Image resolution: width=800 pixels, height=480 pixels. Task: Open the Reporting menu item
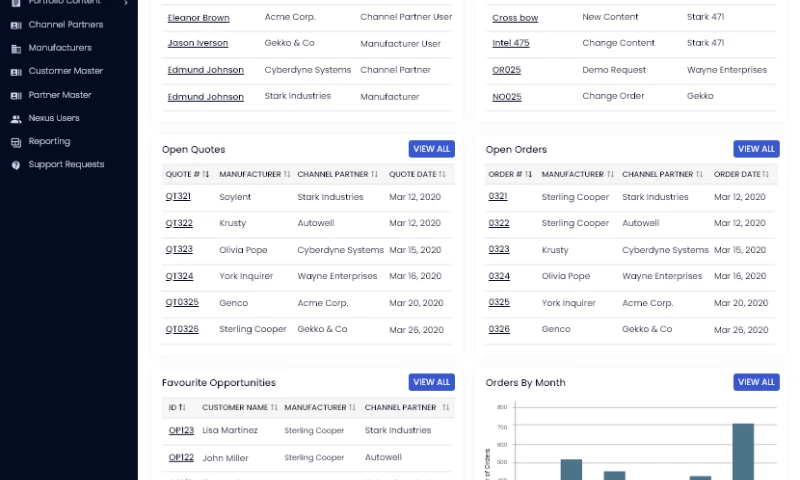[49, 142]
